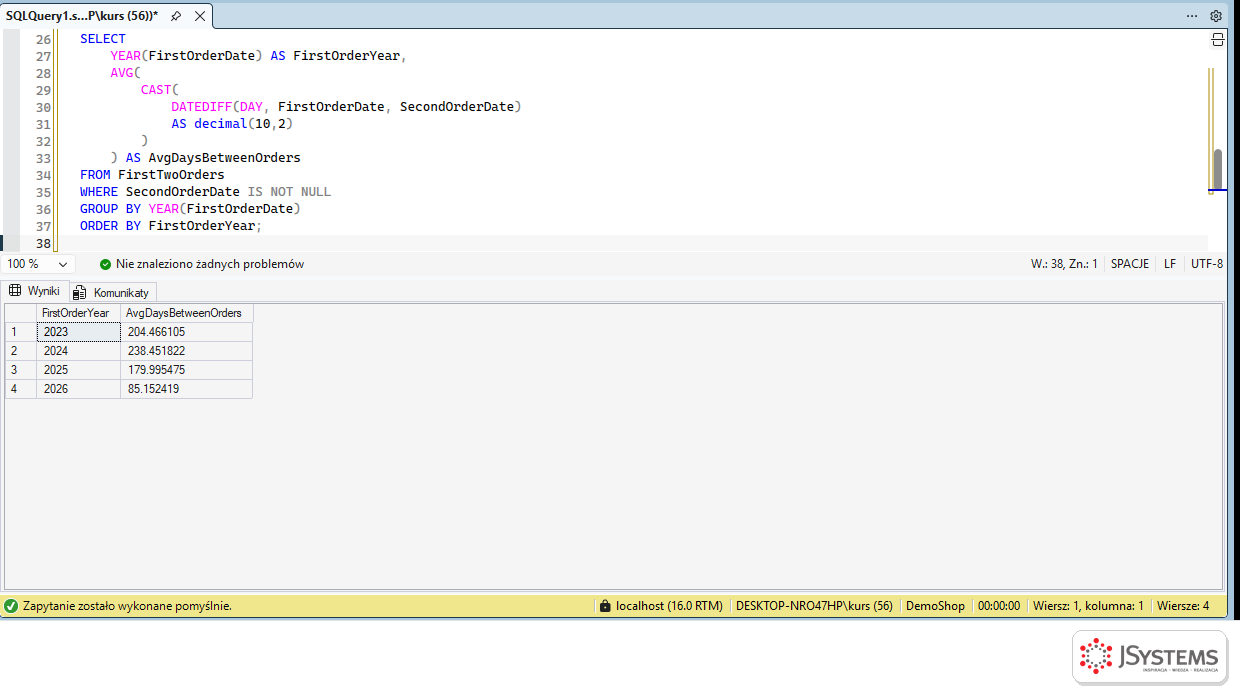Image resolution: width=1240 pixels, height=692 pixels.
Task: Click the editor vertical scrollbar thumb
Action: 1217,169
